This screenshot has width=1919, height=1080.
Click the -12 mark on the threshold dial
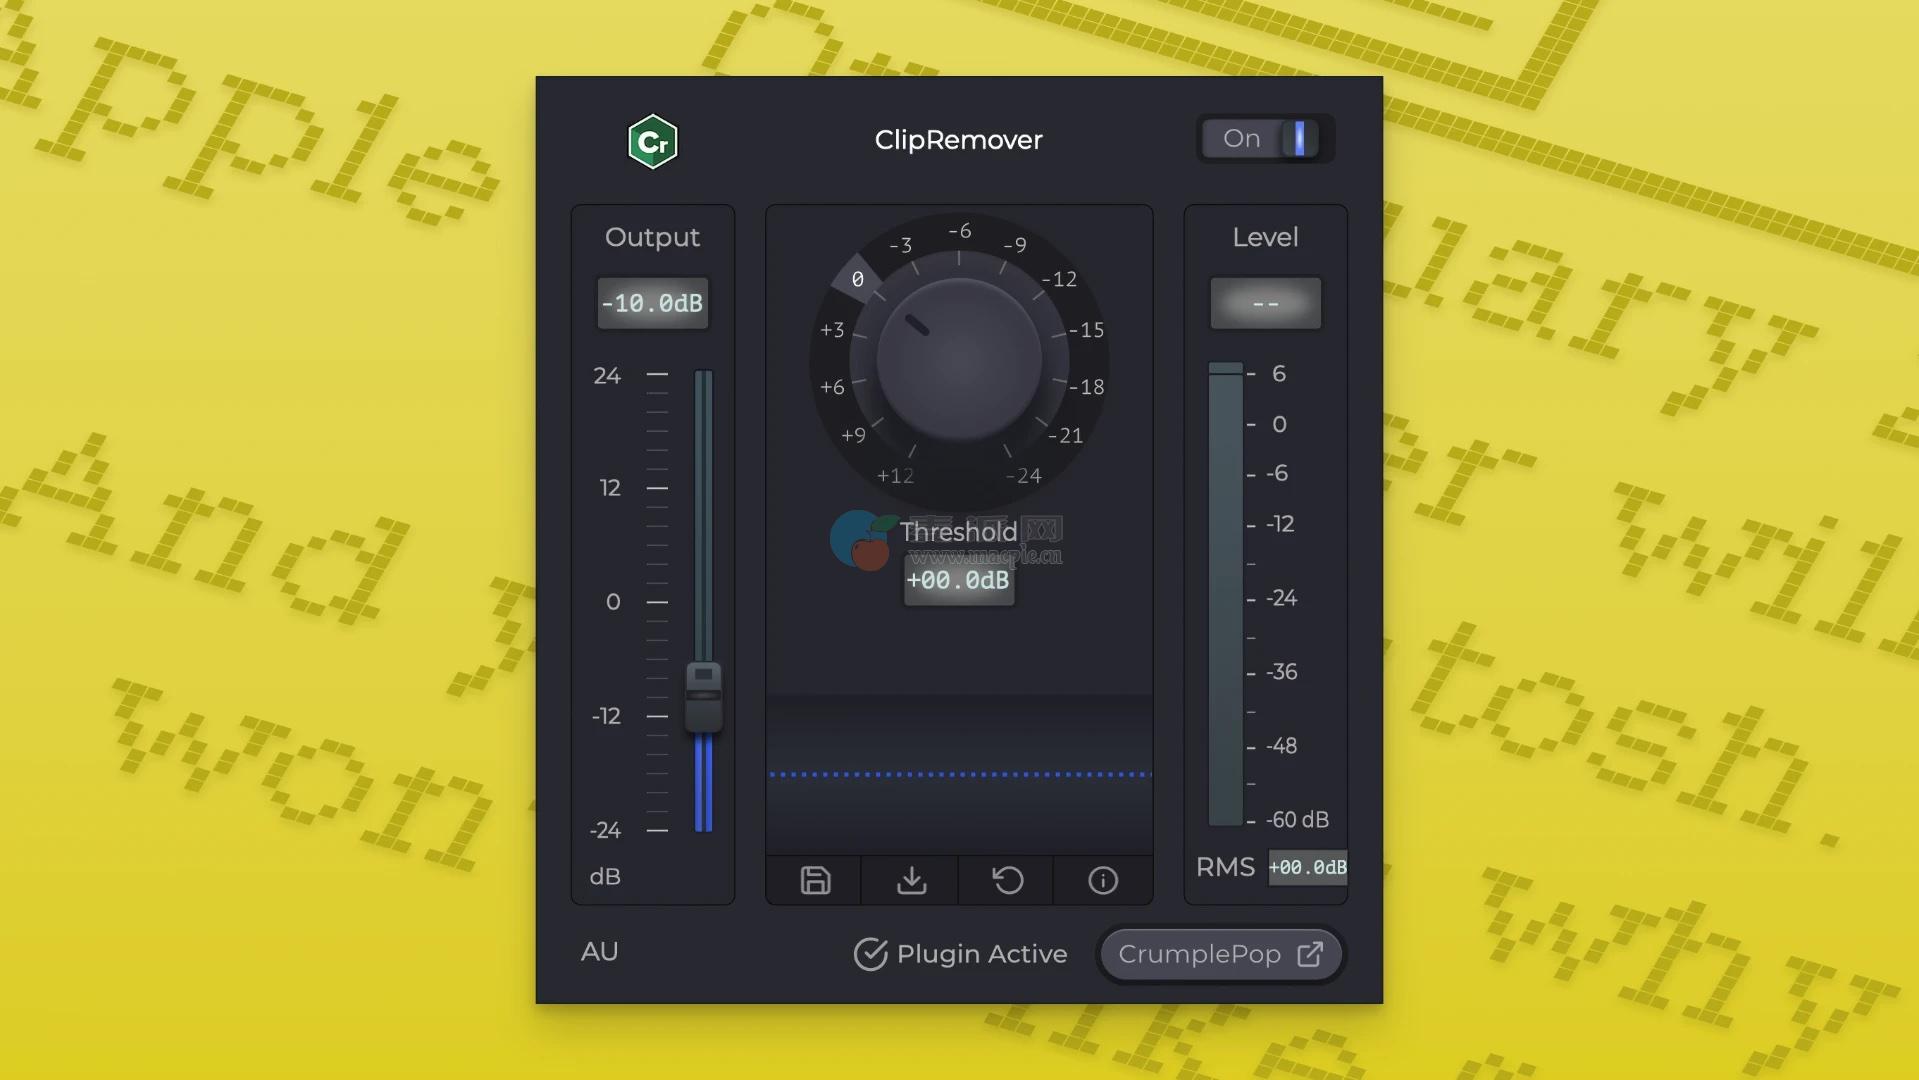pos(1059,280)
